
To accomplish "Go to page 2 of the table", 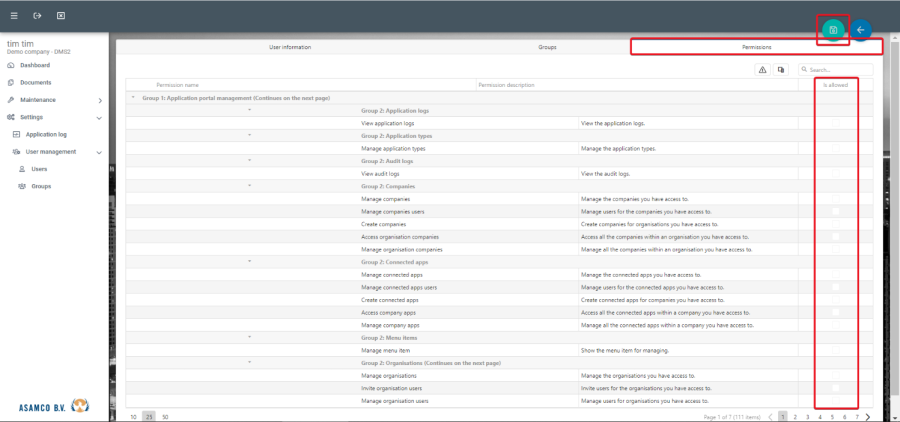I will [x=795, y=416].
